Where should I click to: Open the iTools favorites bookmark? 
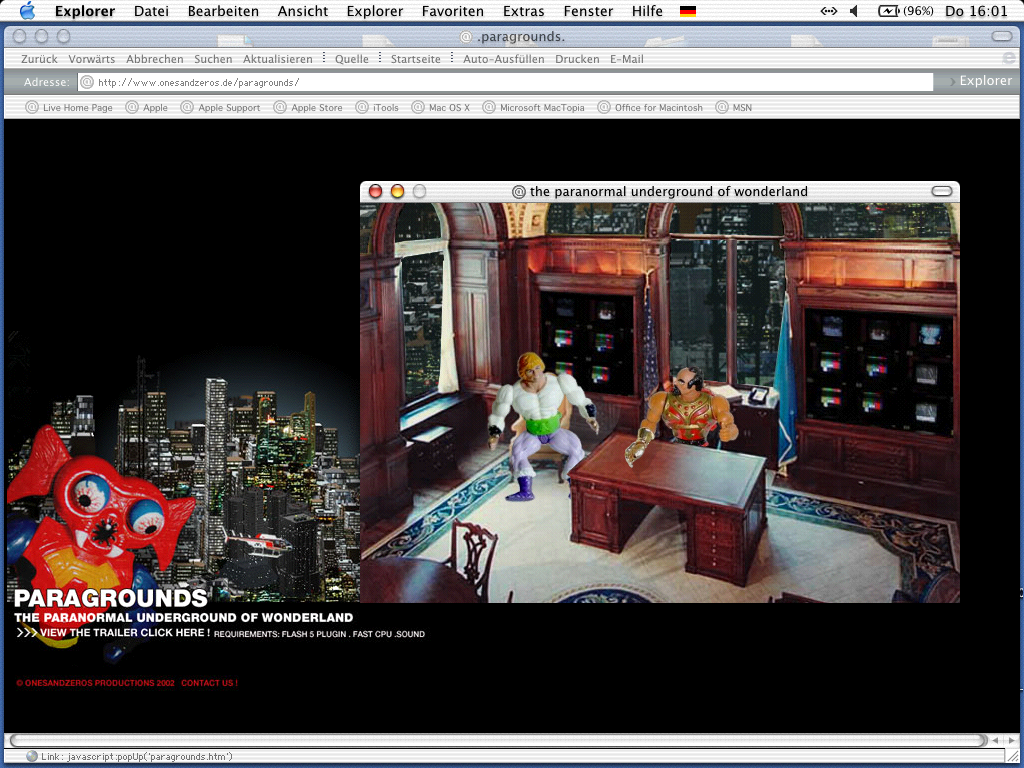[385, 108]
